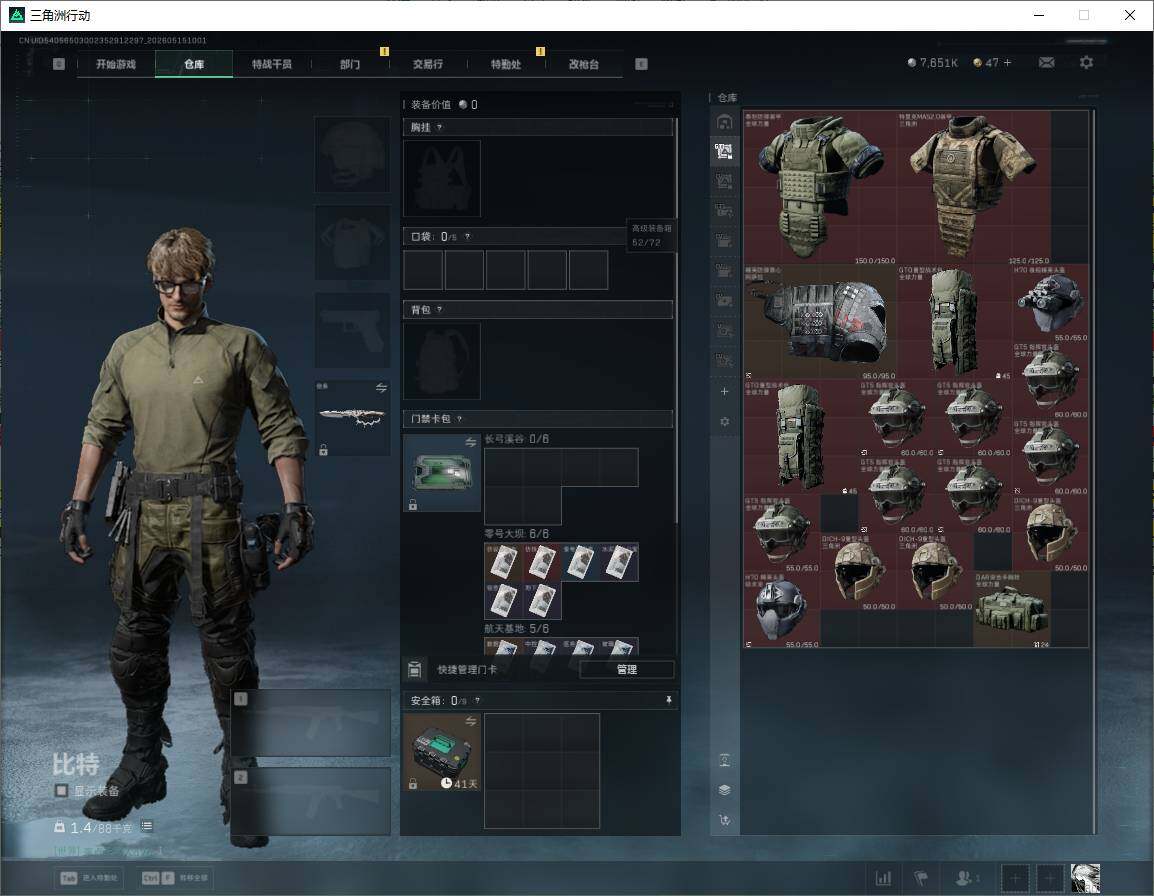Select the first warehouse sidebar category icon
Viewport: 1154px width, 896px height.
coord(724,122)
